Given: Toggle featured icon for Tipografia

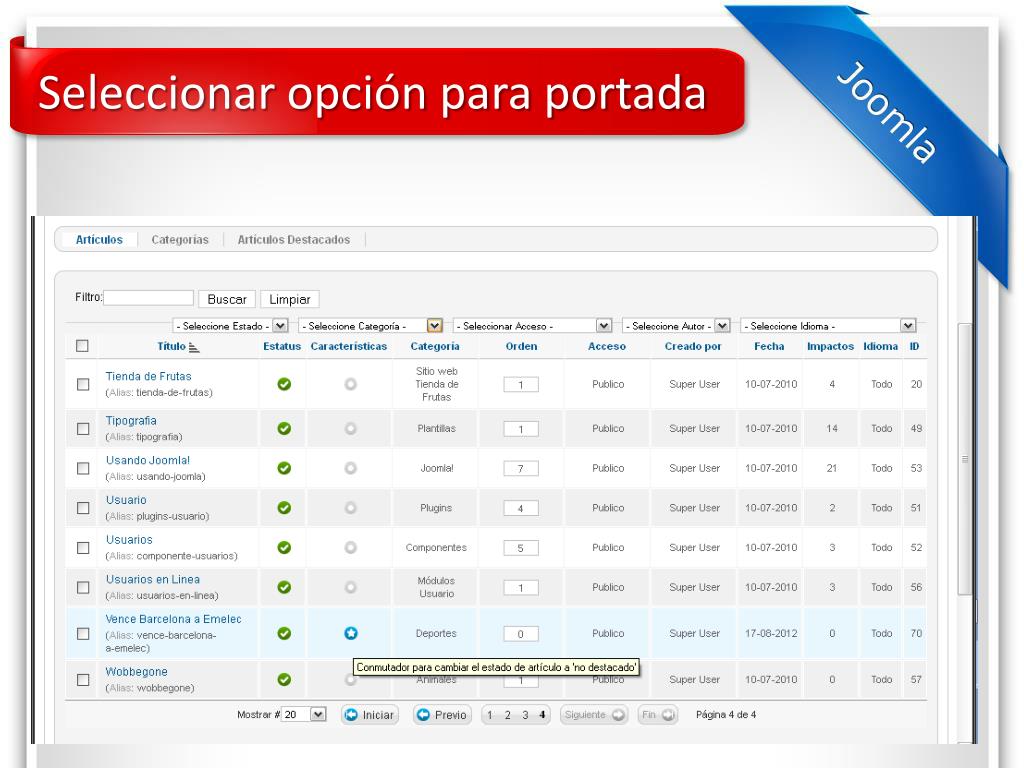Looking at the screenshot, I should tap(351, 428).
